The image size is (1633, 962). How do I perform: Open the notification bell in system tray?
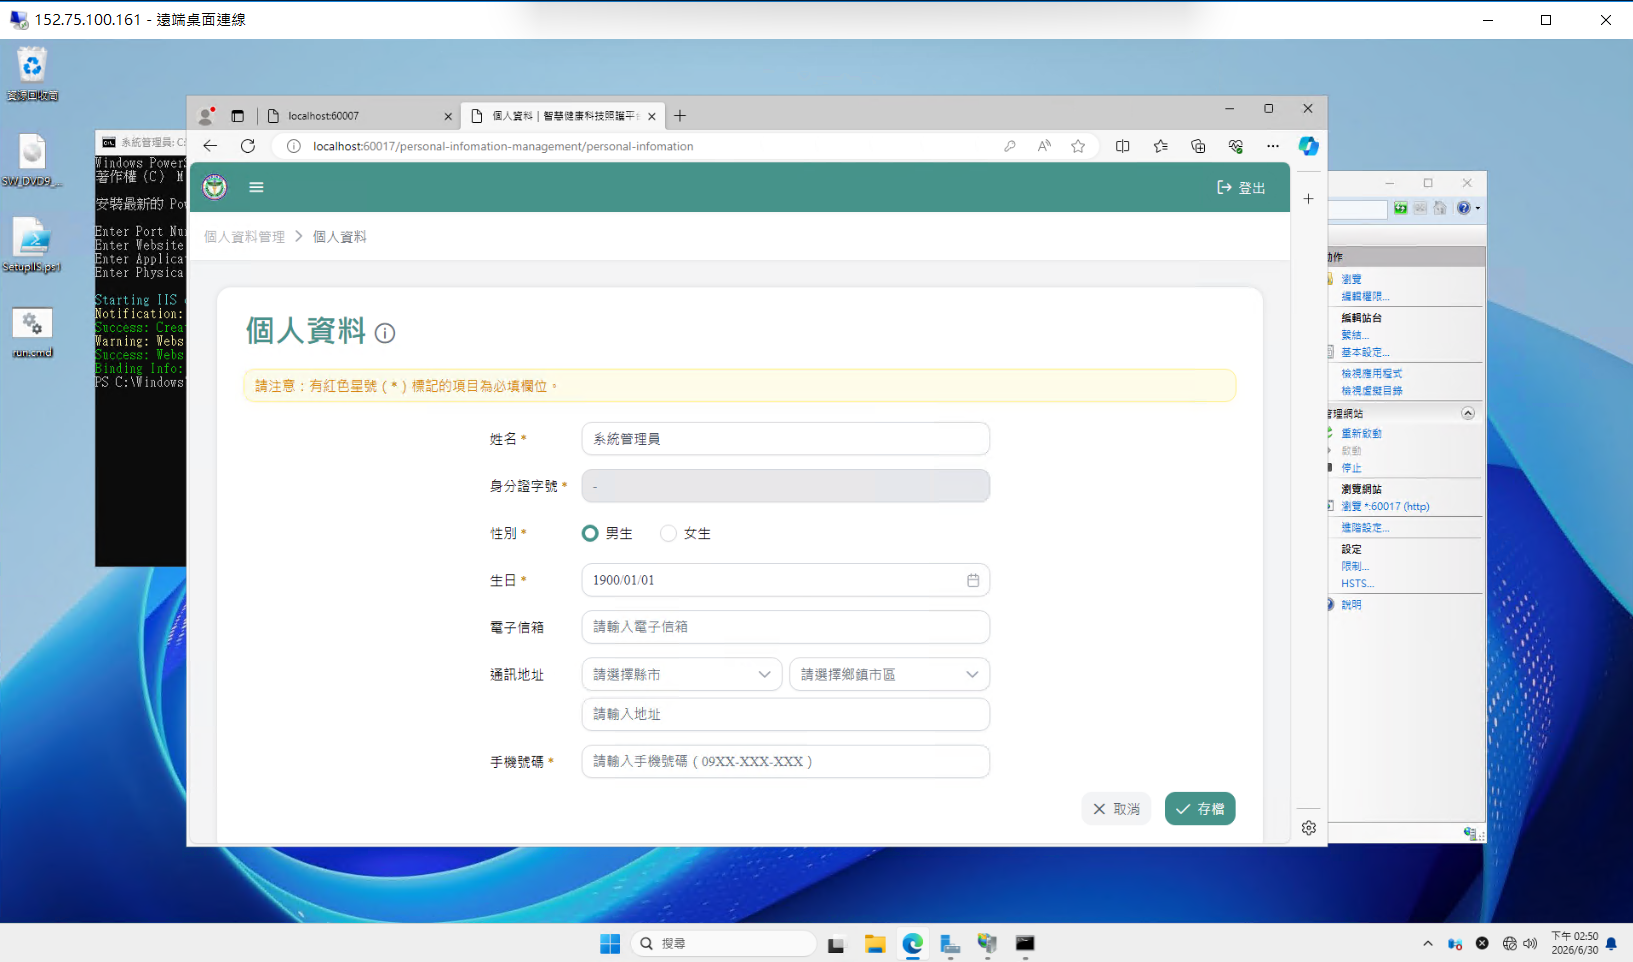[1611, 944]
